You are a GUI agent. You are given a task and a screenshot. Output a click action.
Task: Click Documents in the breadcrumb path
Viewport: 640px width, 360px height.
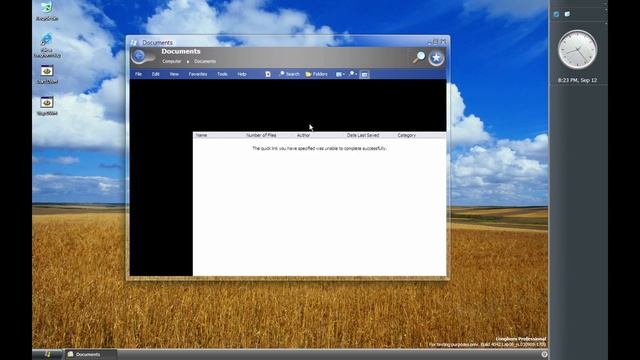tap(205, 62)
